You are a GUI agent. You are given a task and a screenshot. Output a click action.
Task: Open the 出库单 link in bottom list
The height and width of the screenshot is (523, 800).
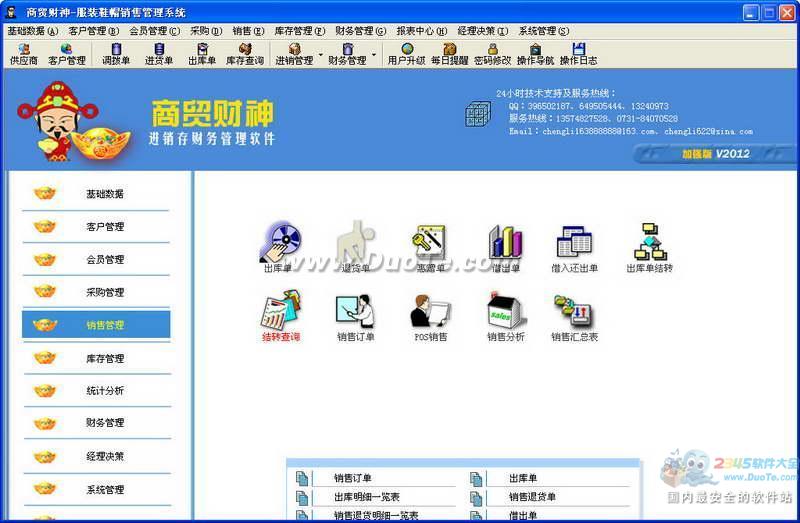[x=523, y=478]
